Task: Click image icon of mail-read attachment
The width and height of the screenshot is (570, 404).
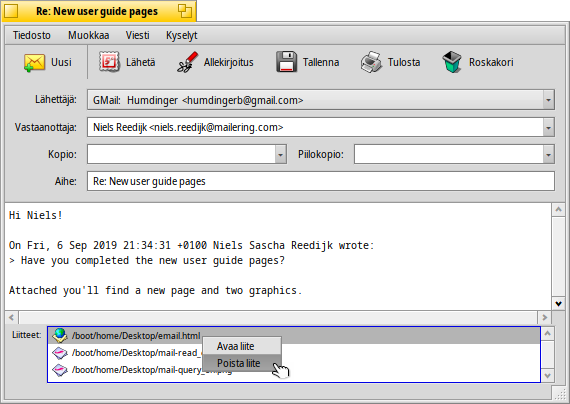Action: click(60, 353)
